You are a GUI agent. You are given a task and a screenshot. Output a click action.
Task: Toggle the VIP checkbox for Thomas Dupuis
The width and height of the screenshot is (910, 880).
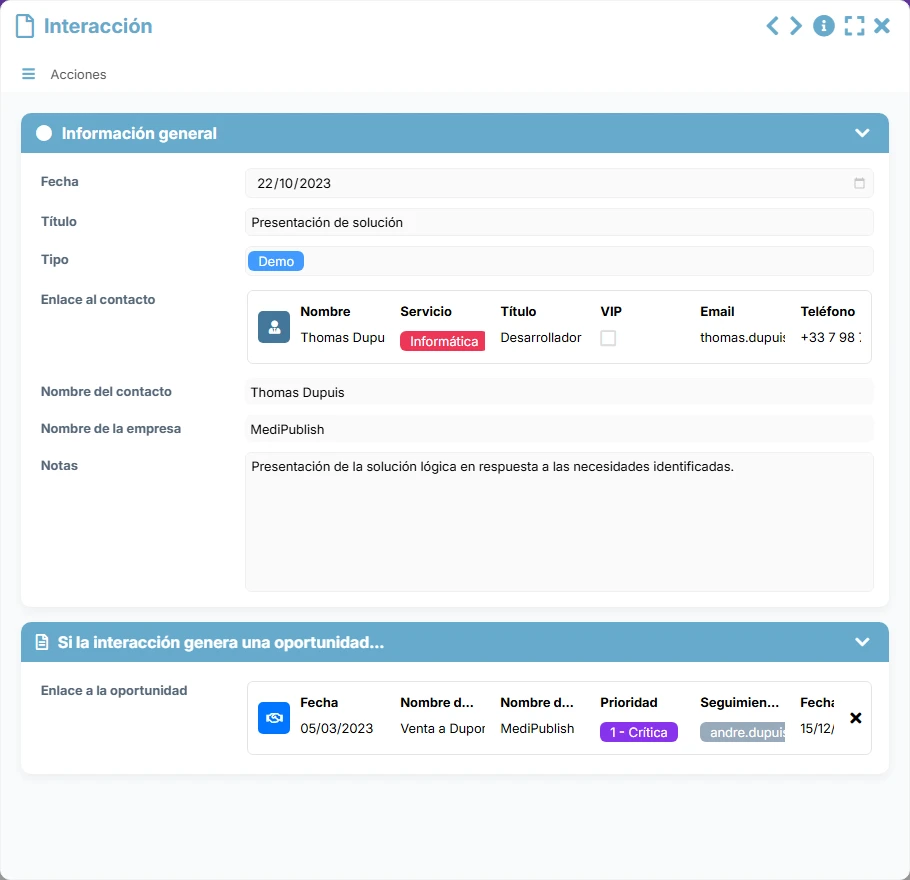[x=608, y=338]
